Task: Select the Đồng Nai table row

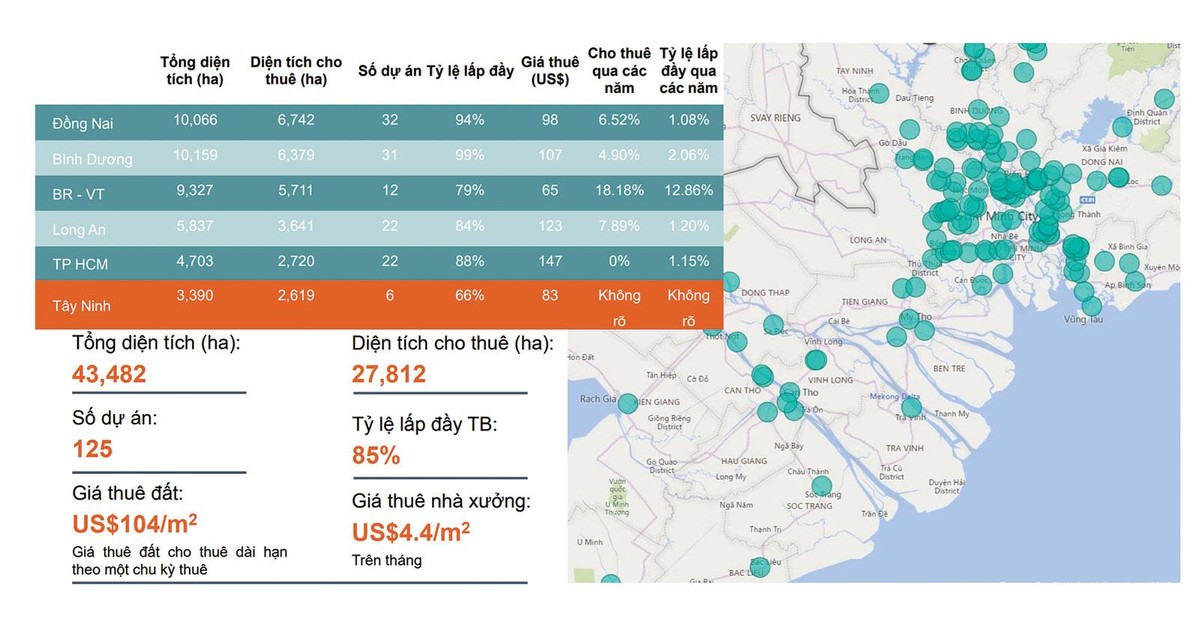Action: point(378,121)
